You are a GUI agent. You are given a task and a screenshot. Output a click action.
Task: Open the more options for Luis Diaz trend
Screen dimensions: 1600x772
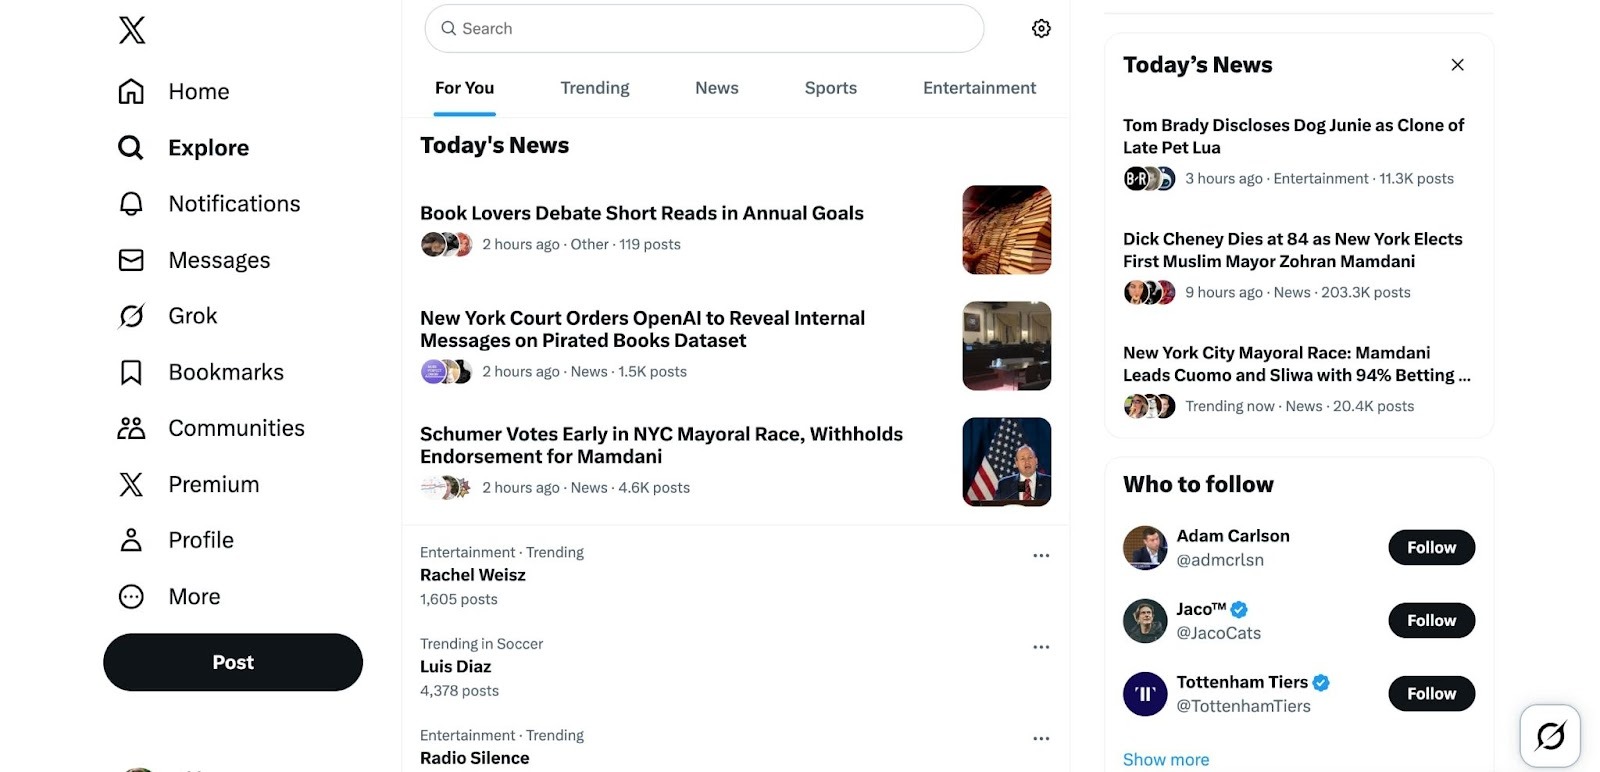point(1041,647)
